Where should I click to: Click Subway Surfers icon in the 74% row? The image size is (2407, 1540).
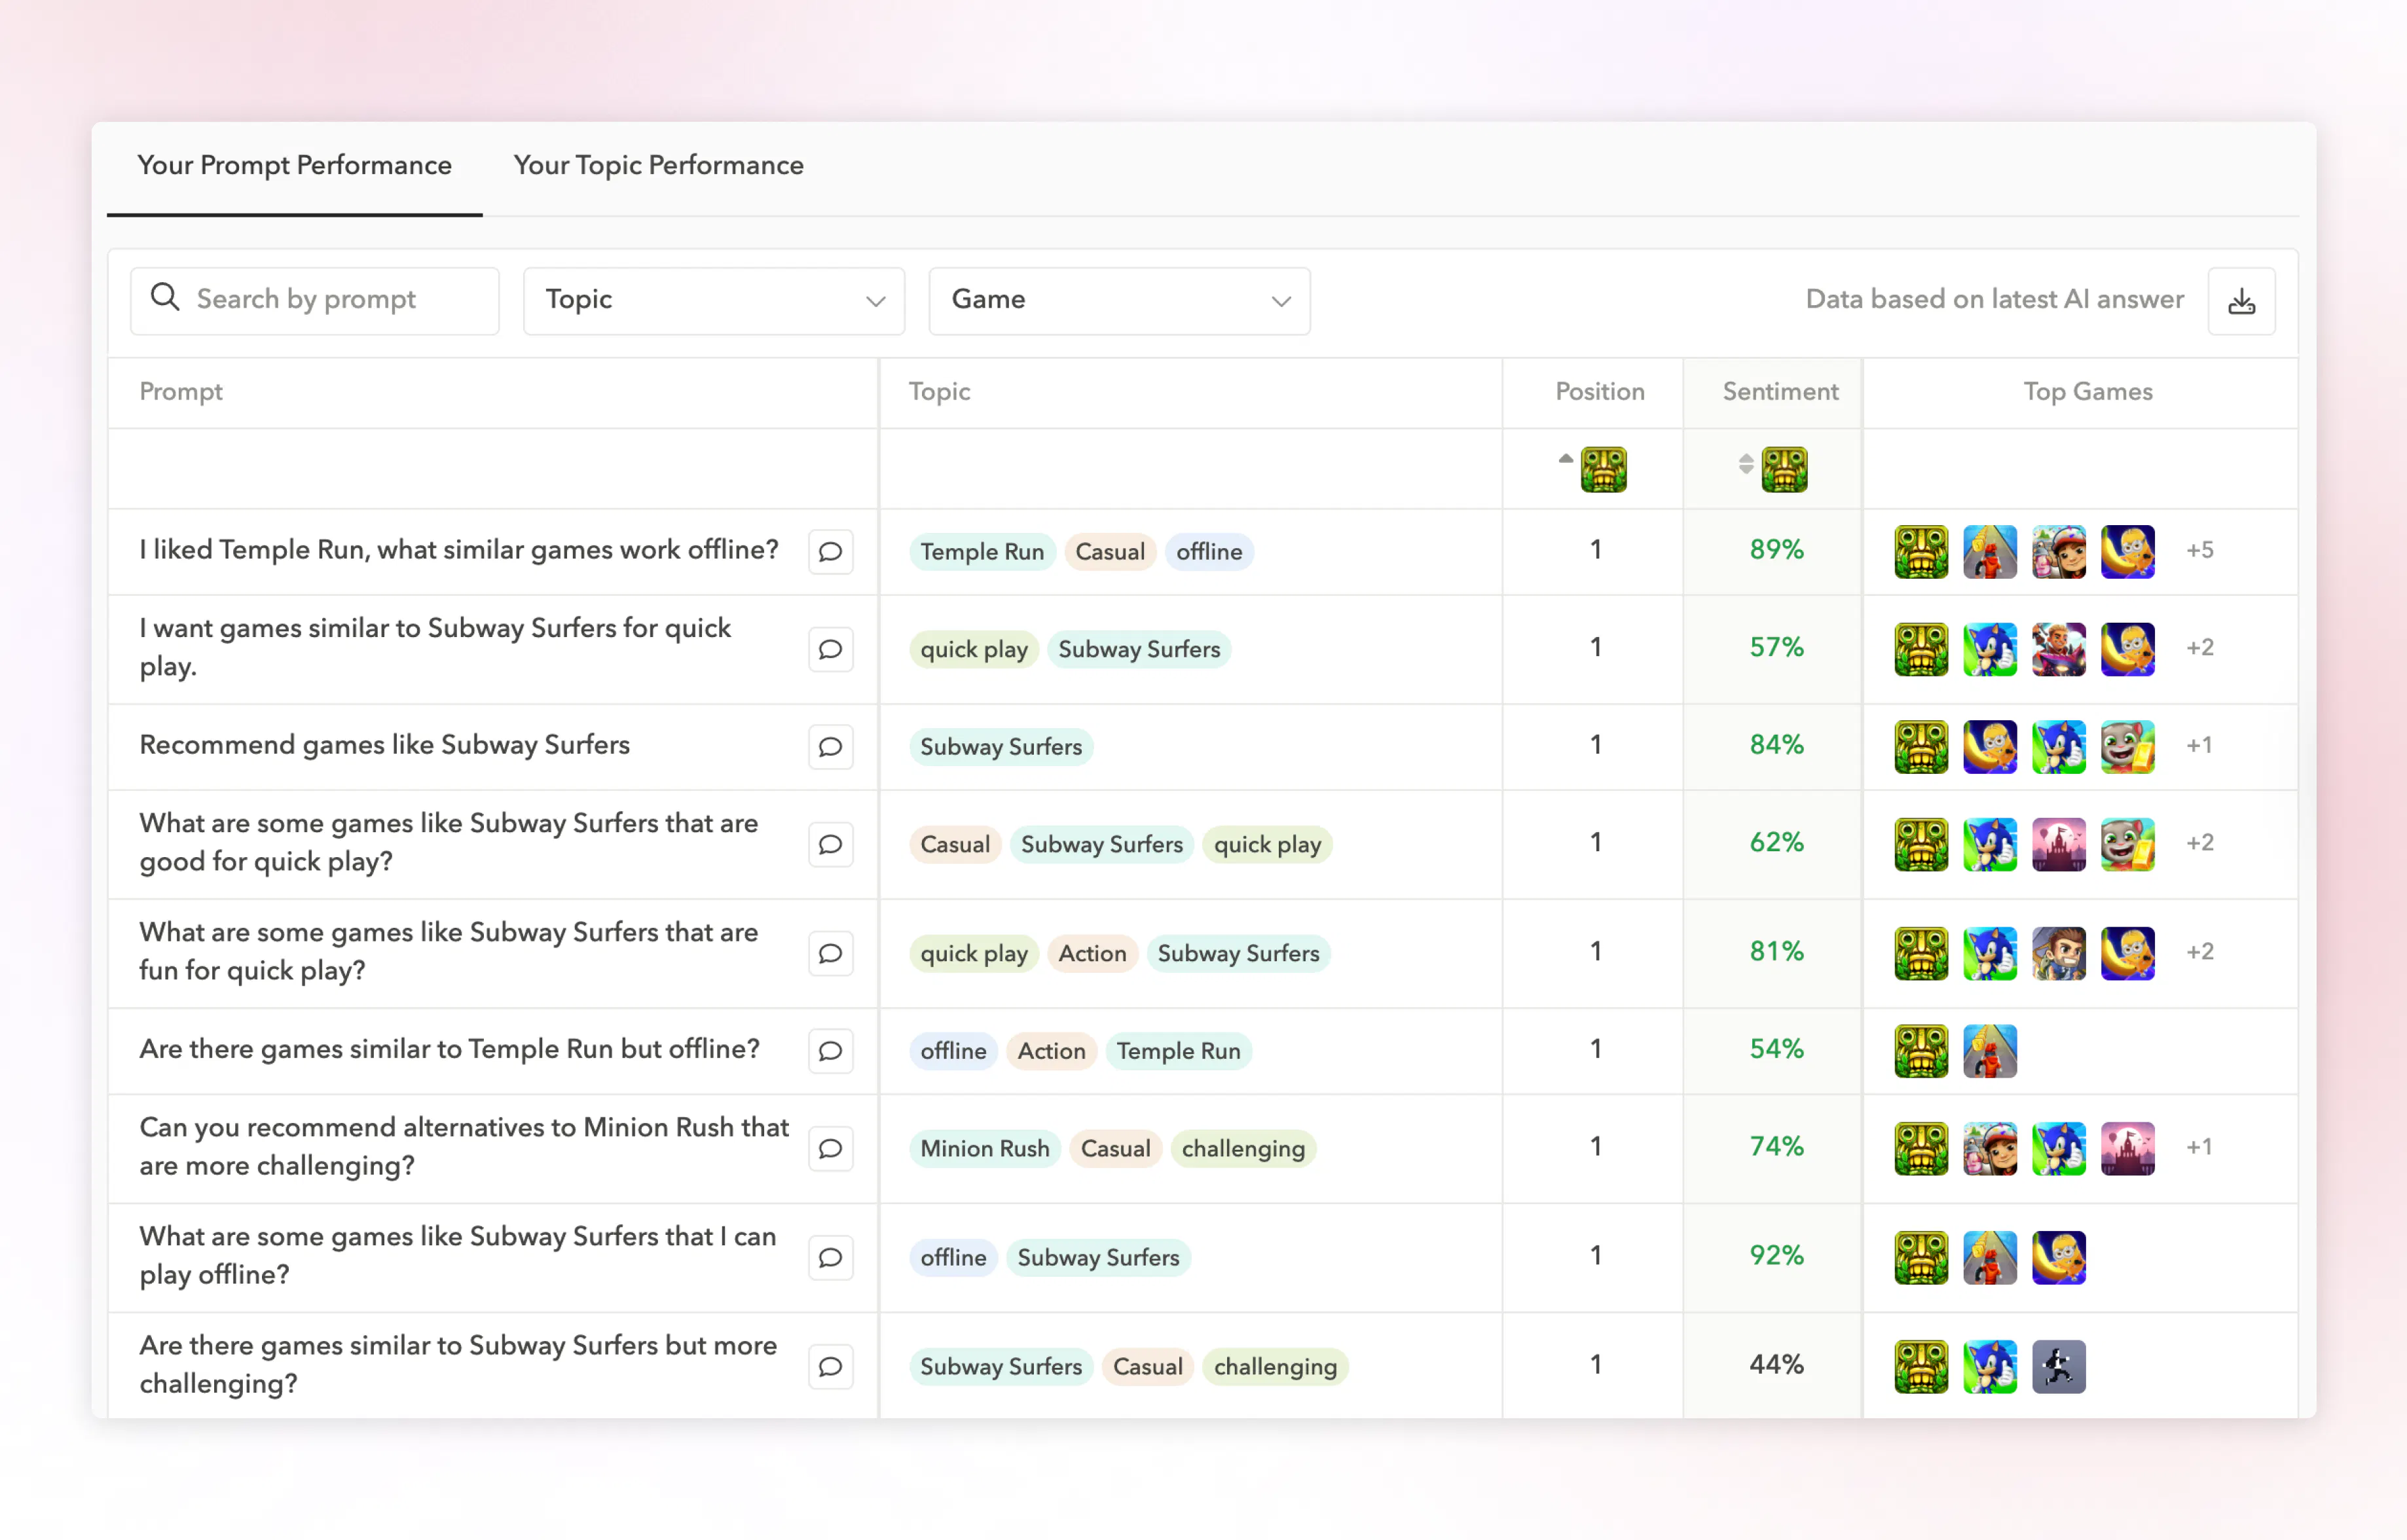[1989, 1148]
